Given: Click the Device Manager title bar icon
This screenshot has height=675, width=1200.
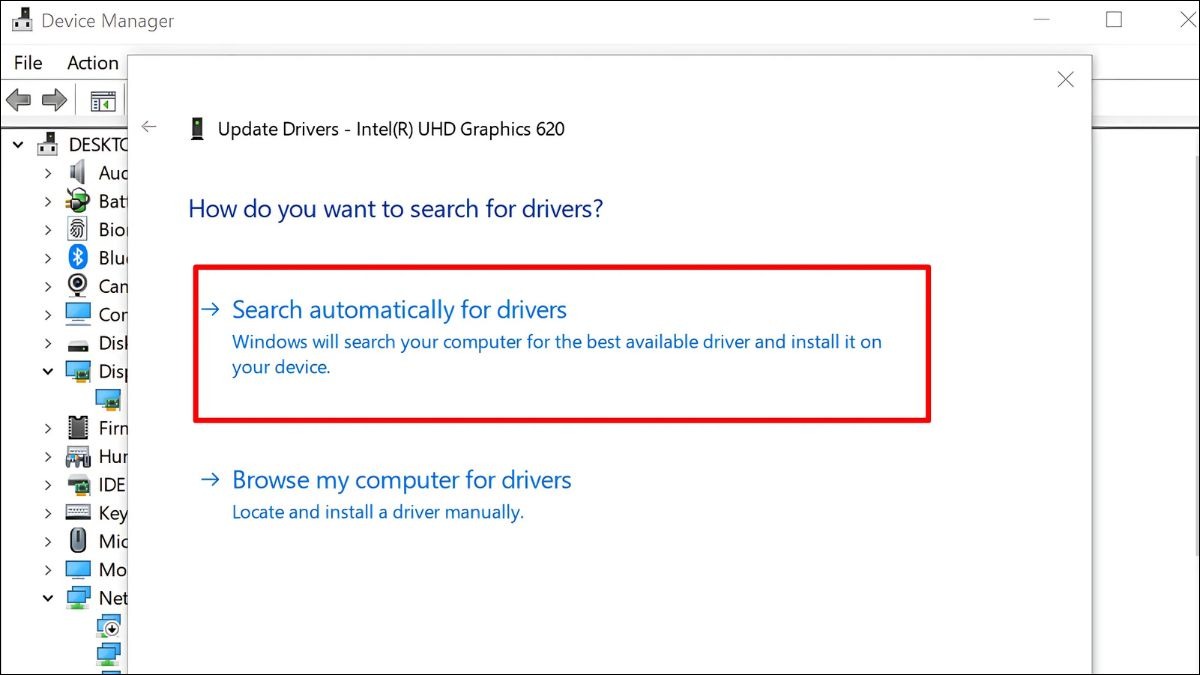Looking at the screenshot, I should (x=22, y=19).
